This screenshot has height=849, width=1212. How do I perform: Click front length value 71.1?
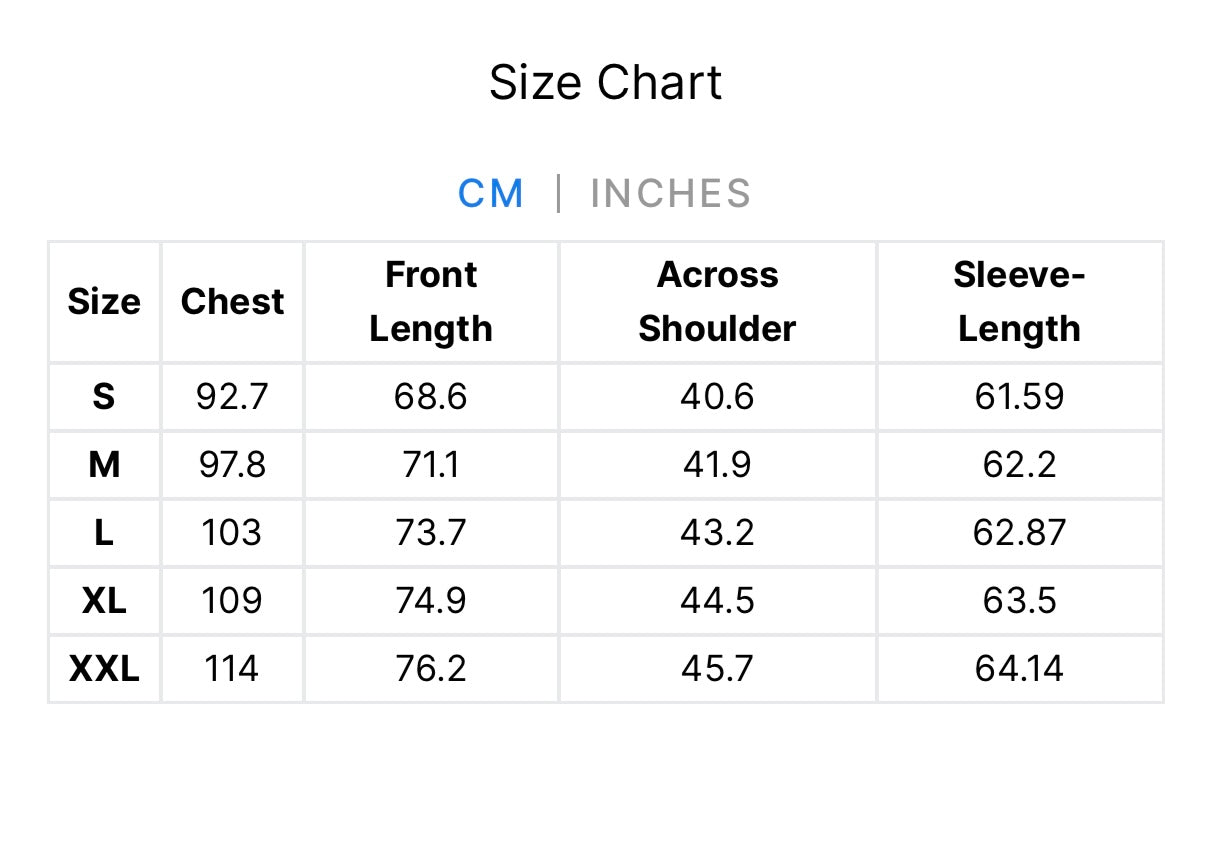pyautogui.click(x=431, y=465)
